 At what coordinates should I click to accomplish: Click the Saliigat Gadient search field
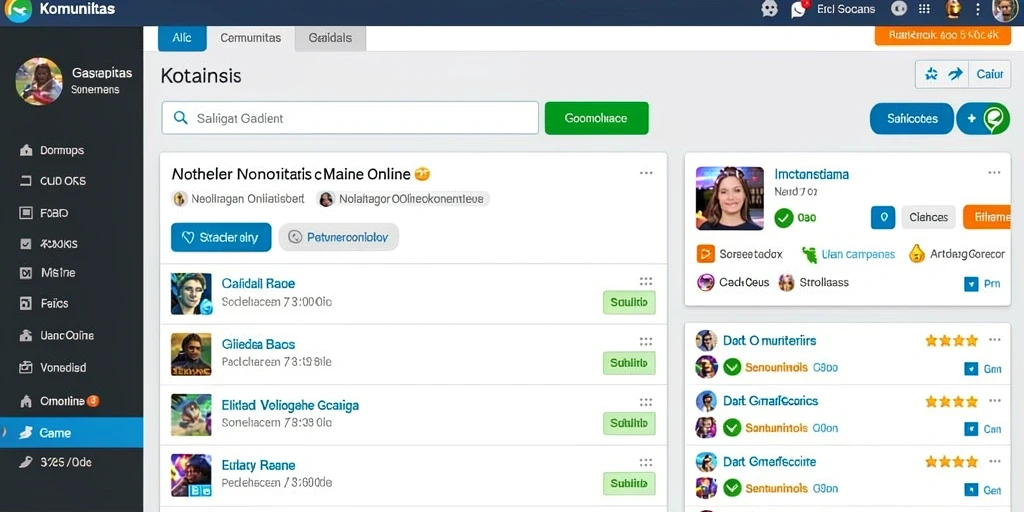[x=350, y=118]
